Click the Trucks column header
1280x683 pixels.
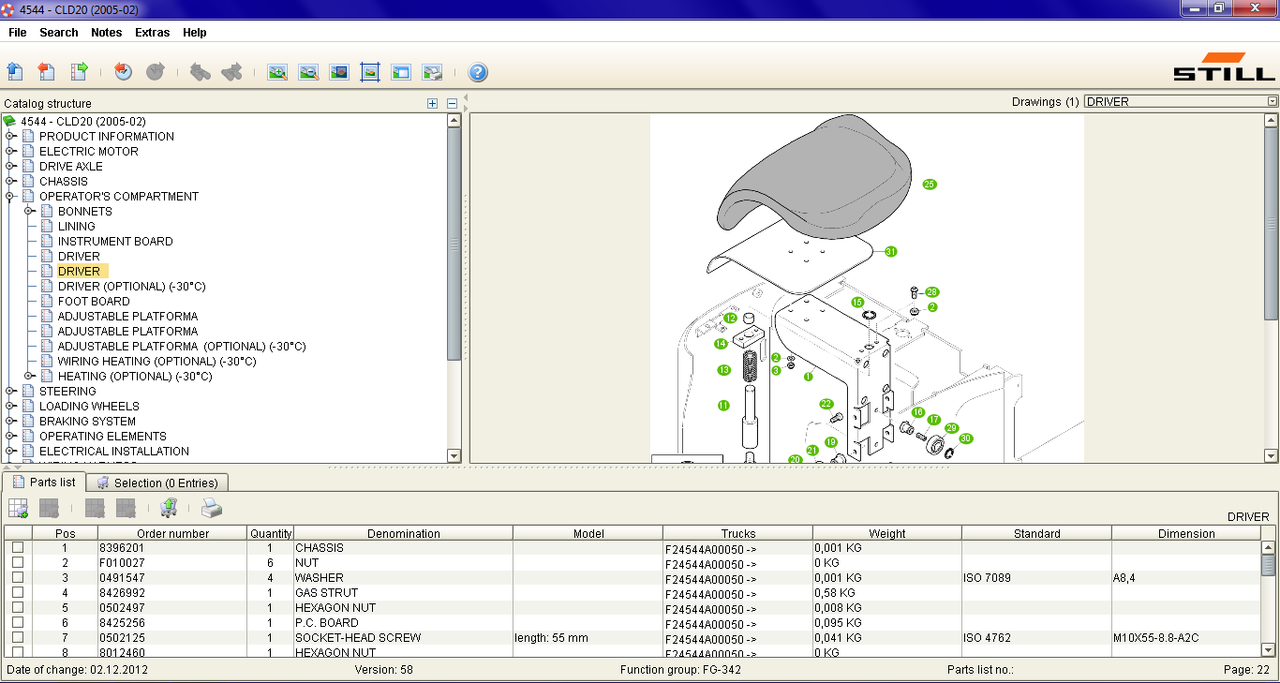tap(738, 534)
